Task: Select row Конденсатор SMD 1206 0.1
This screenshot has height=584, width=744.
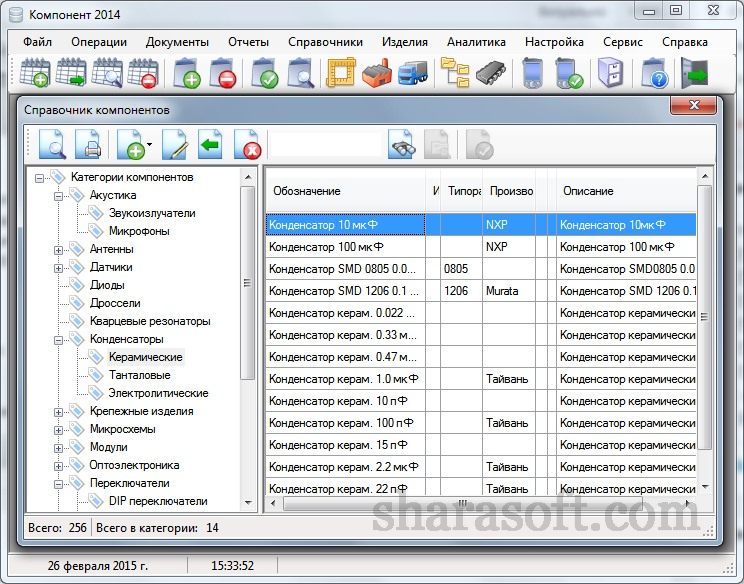Action: point(481,291)
